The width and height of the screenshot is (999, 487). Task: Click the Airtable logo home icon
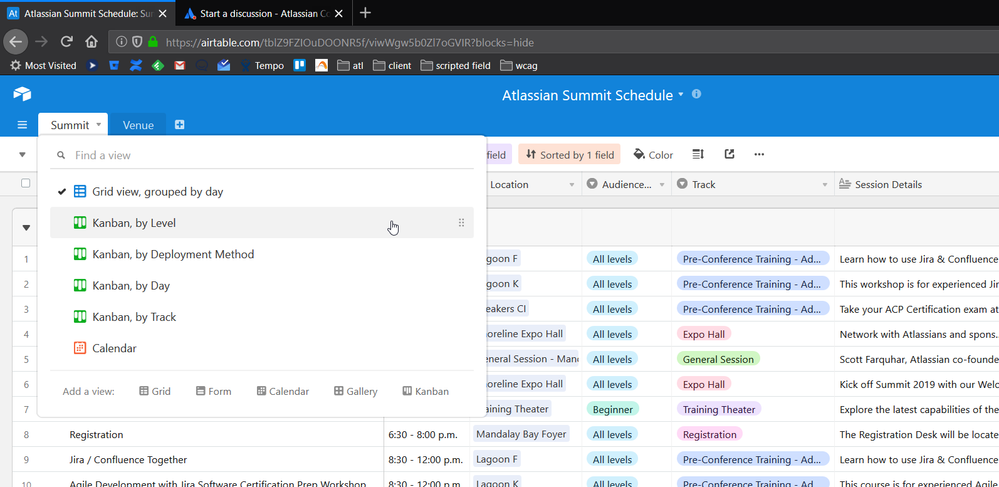[22, 94]
